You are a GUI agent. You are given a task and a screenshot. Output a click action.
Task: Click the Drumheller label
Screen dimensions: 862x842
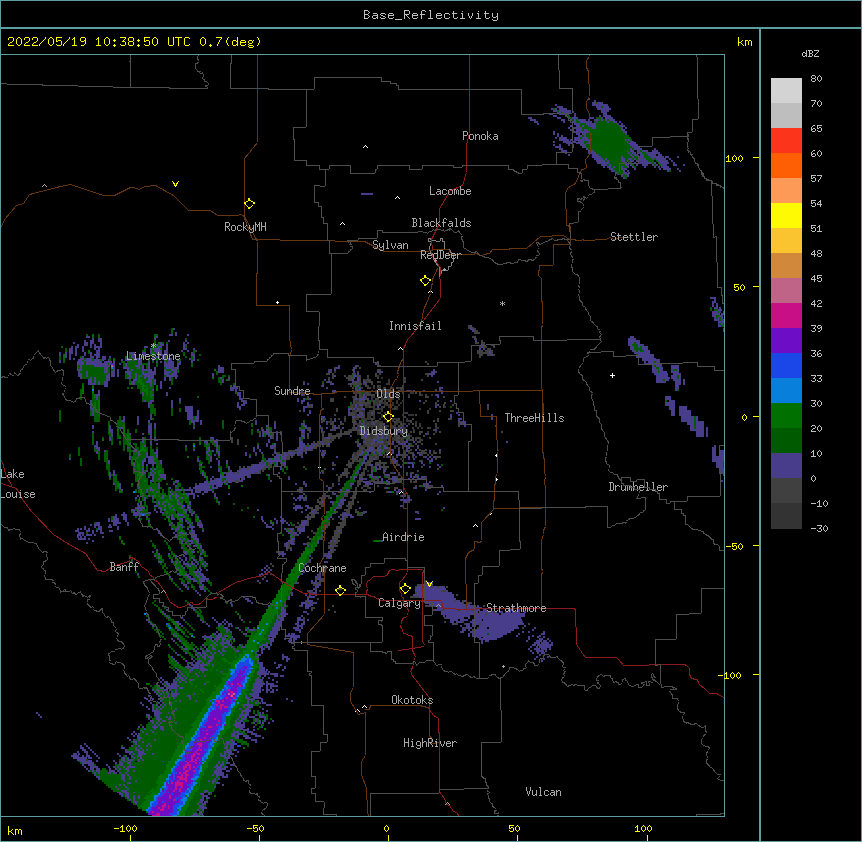pos(638,487)
